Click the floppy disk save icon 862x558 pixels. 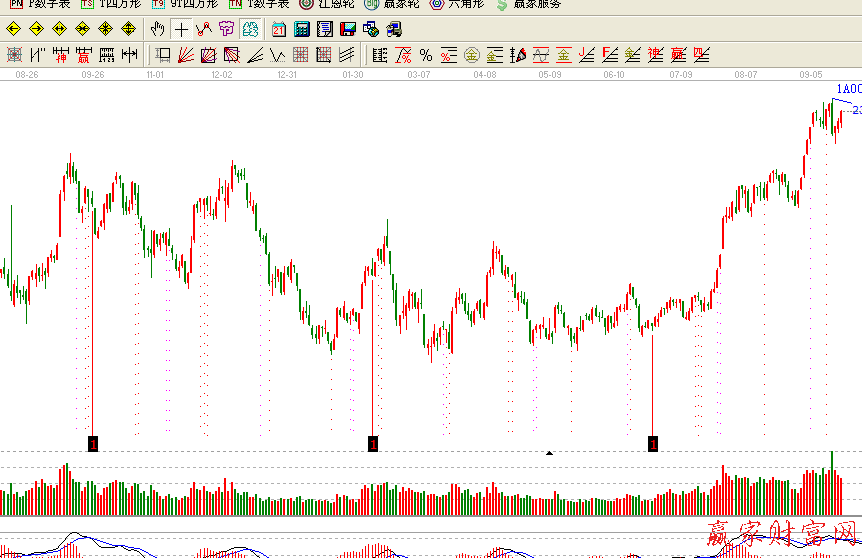pyautogui.click(x=347, y=29)
